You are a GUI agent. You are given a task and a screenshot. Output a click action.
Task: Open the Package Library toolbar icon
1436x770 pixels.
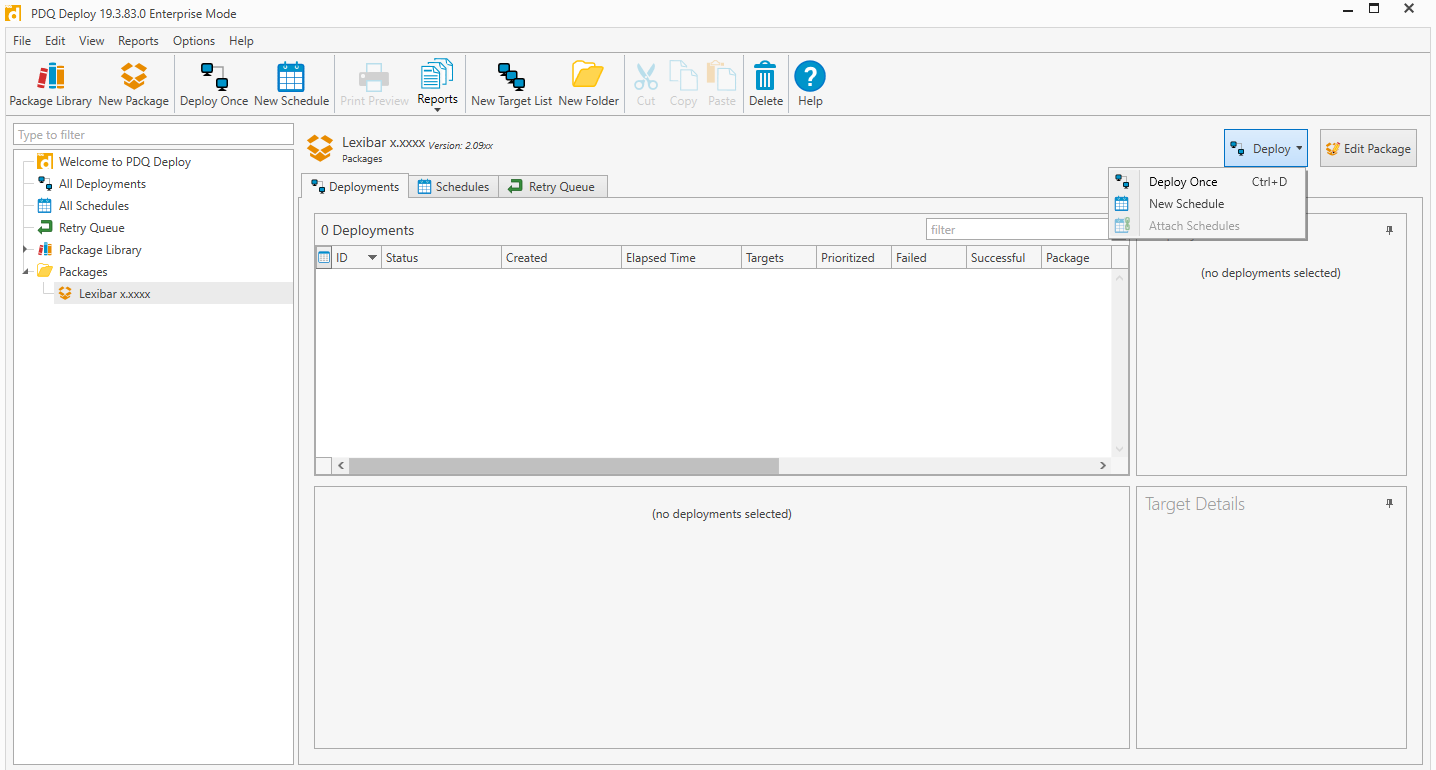coord(50,84)
